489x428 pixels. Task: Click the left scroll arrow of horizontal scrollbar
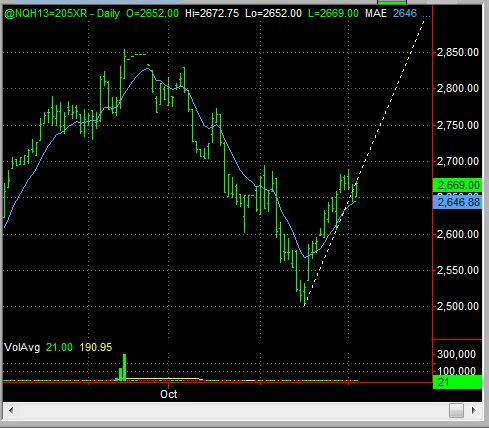pos(11,410)
